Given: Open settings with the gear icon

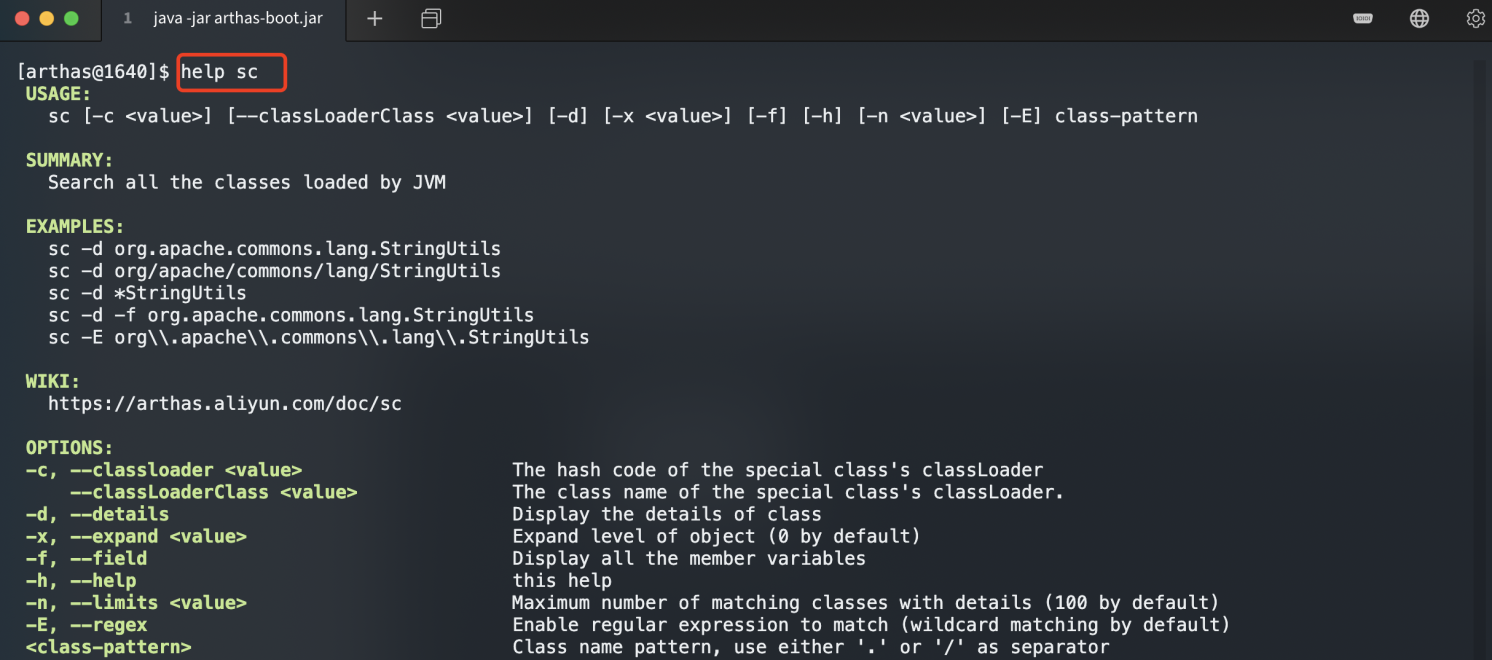Looking at the screenshot, I should pyautogui.click(x=1475, y=19).
